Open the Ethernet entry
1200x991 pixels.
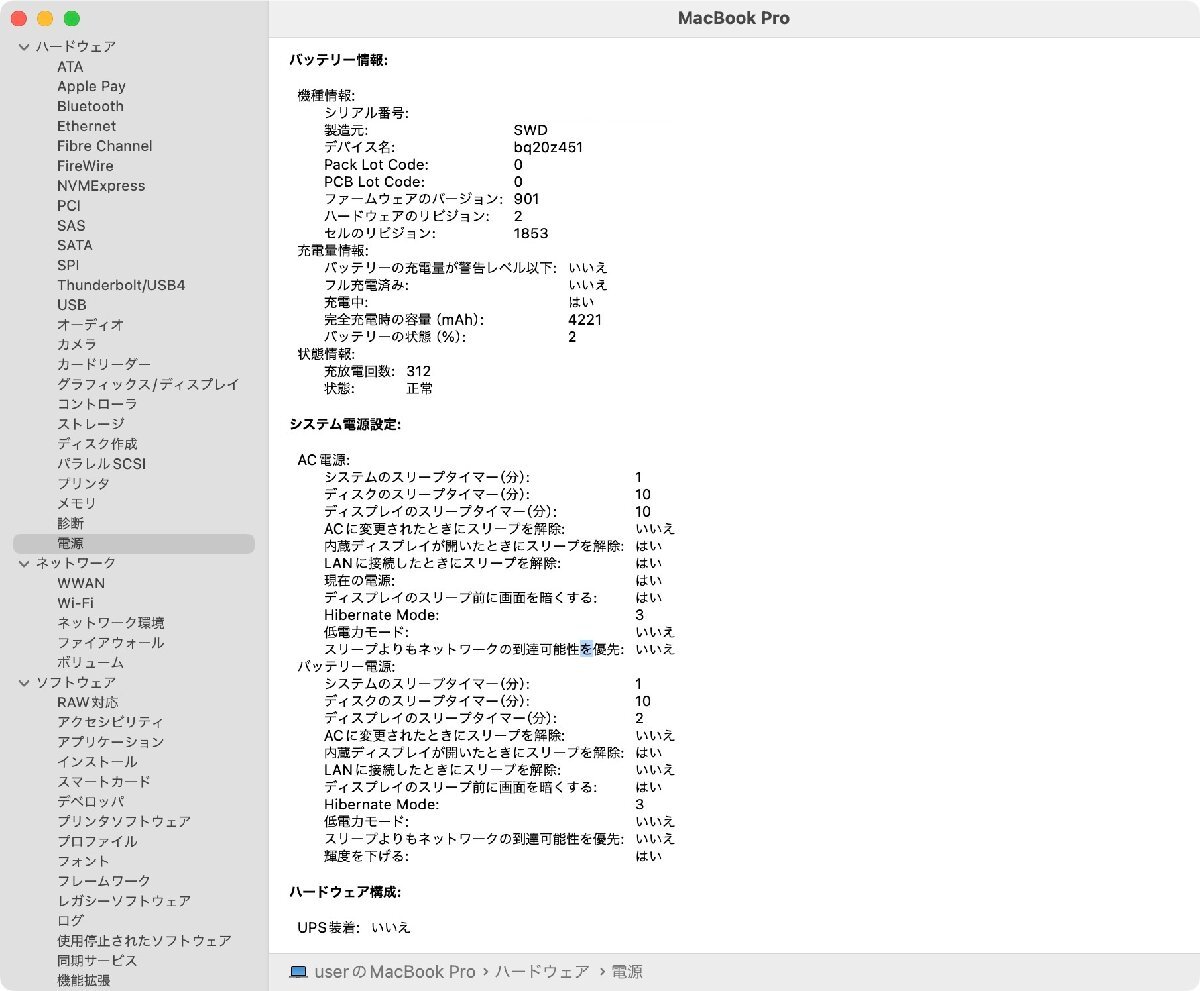pos(86,126)
